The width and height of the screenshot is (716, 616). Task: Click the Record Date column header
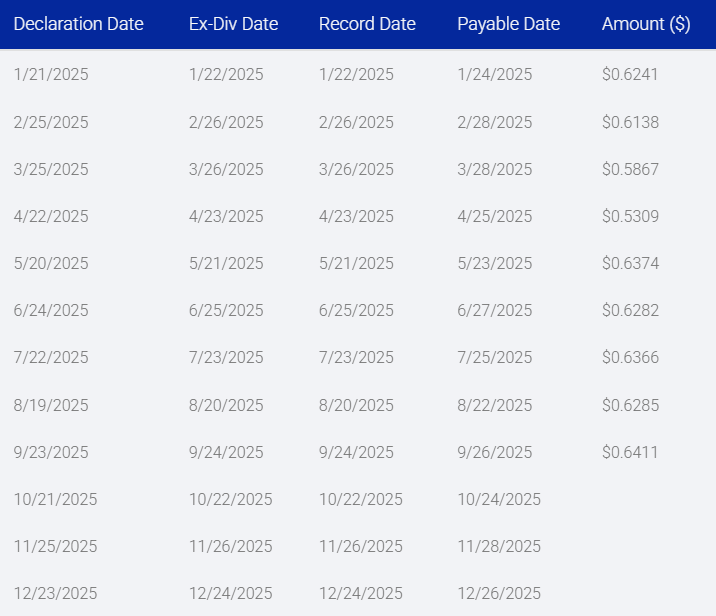tap(367, 24)
